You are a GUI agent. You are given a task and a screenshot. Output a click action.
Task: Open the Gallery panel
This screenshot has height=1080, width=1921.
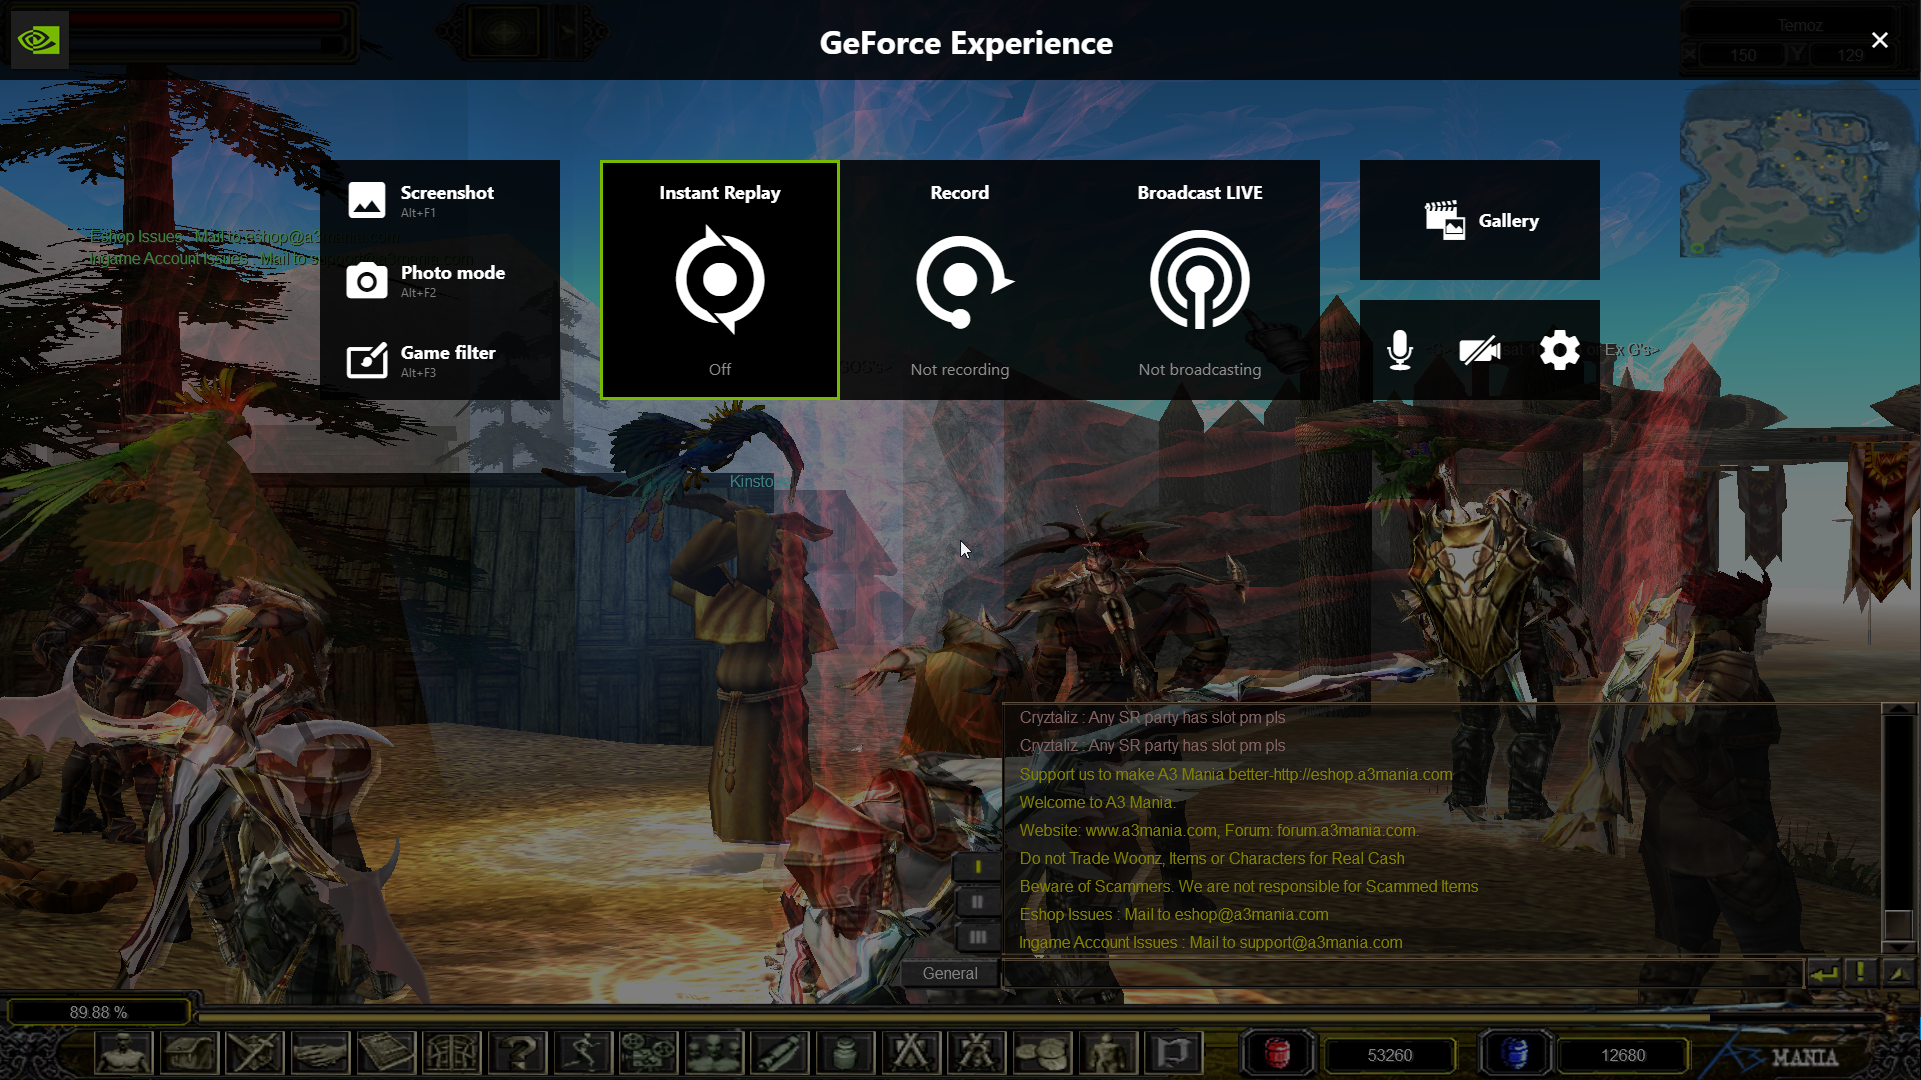click(1480, 220)
